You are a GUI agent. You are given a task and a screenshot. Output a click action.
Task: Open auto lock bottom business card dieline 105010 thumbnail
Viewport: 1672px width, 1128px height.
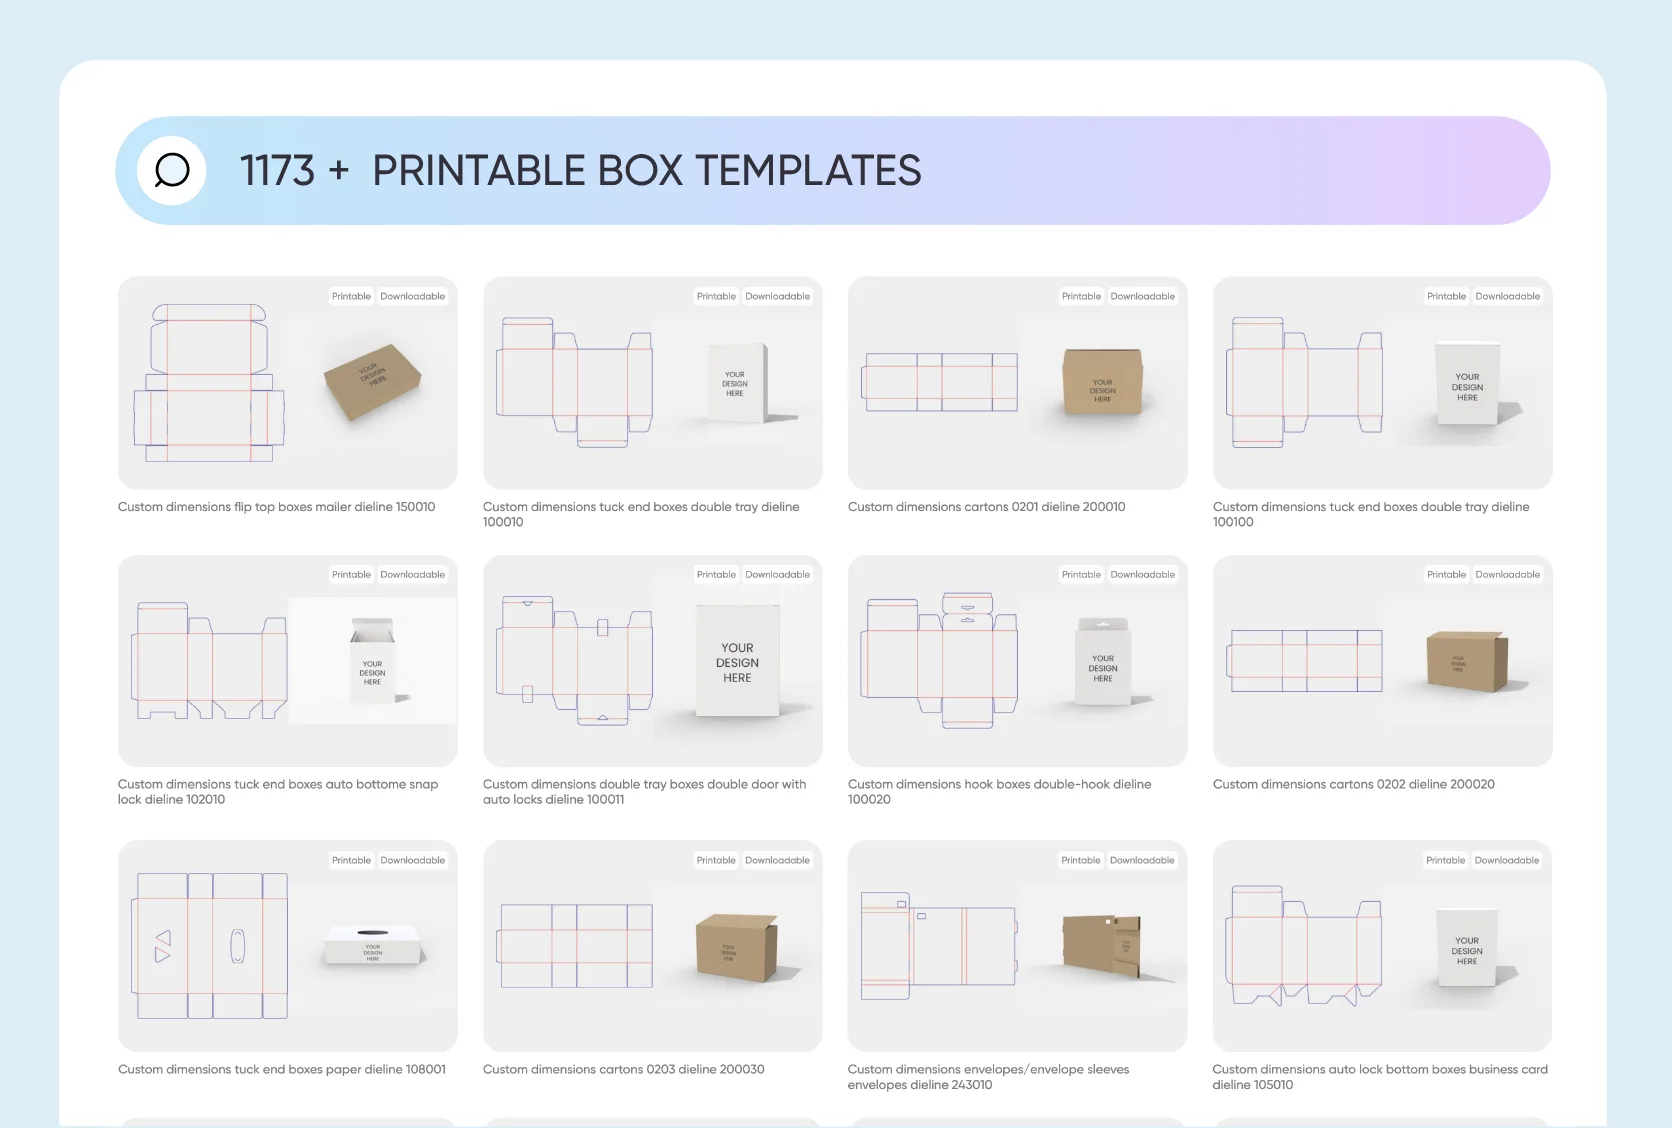pyautogui.click(x=1383, y=946)
